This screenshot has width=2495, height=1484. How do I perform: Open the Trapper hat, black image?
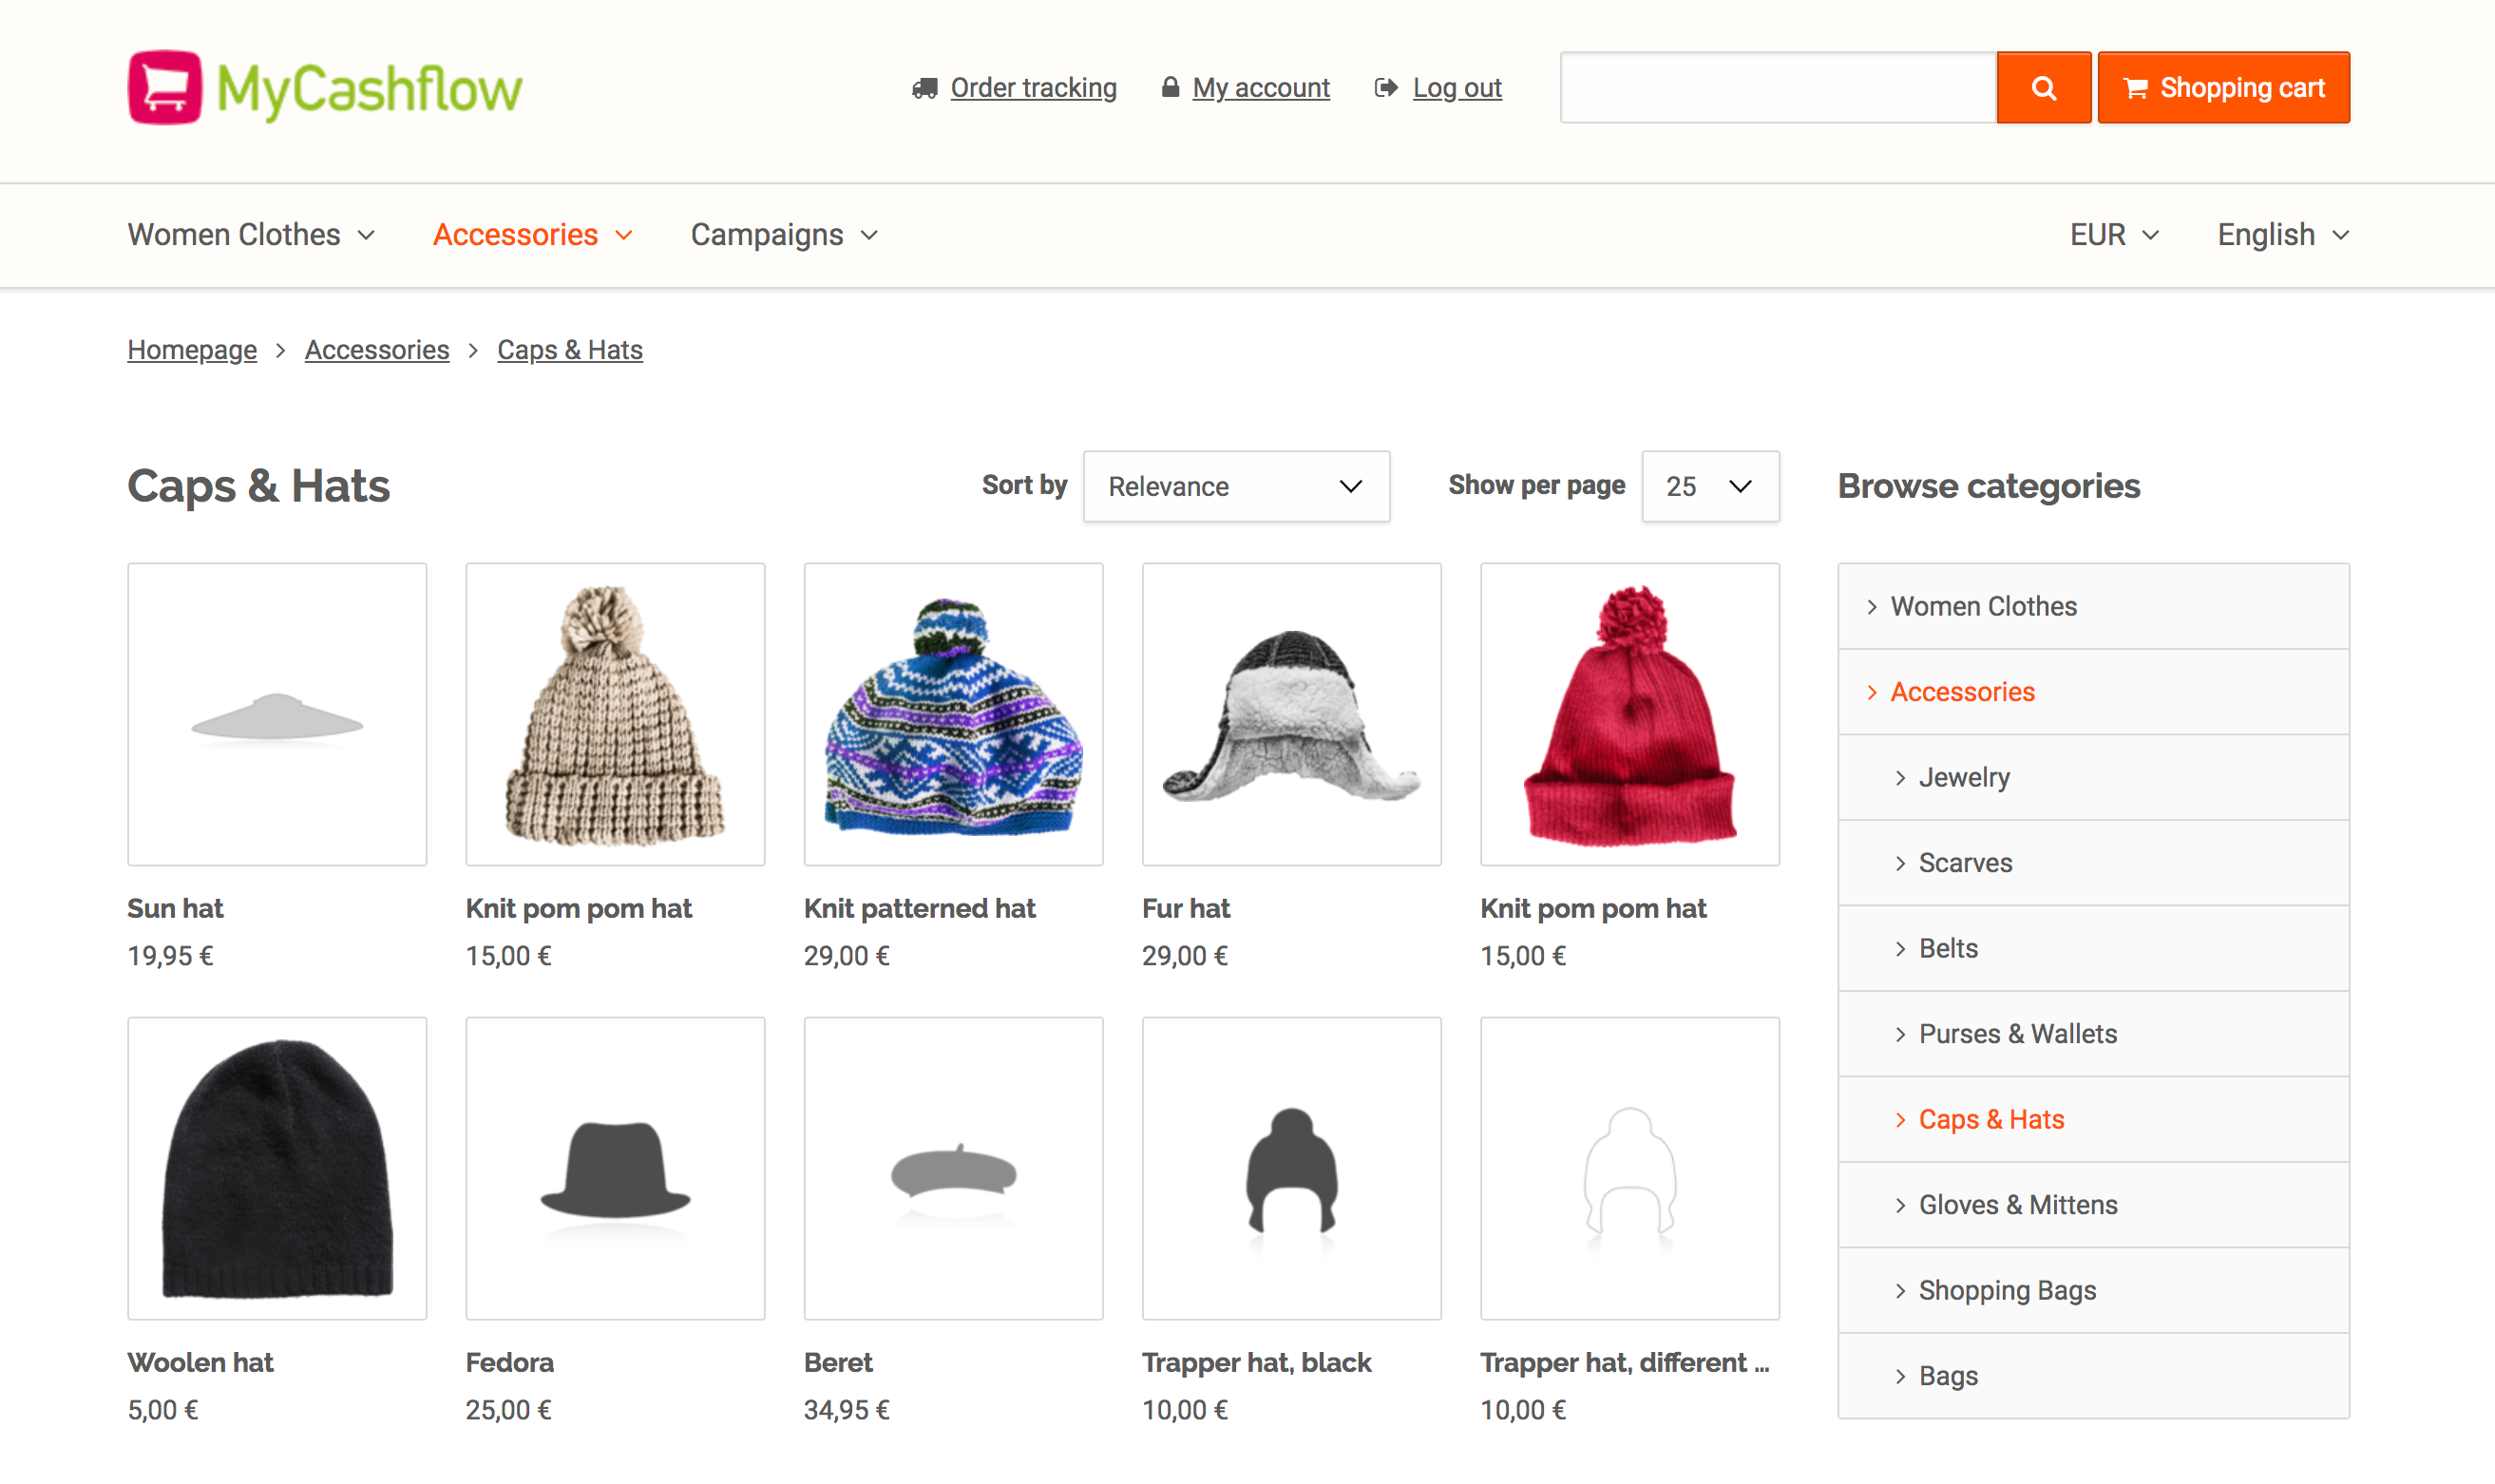tap(1291, 1168)
